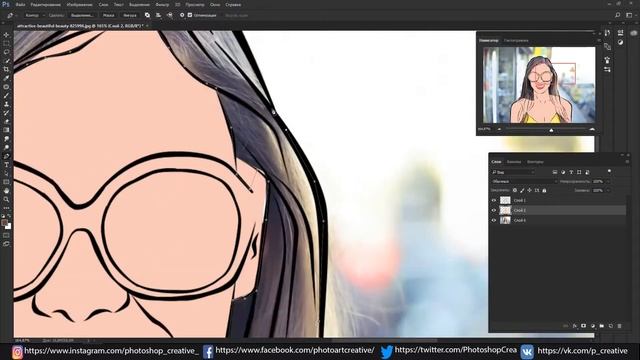Screen dimensions: 640x360
Task: Select the Horizontal Type tool
Action: 6,165
